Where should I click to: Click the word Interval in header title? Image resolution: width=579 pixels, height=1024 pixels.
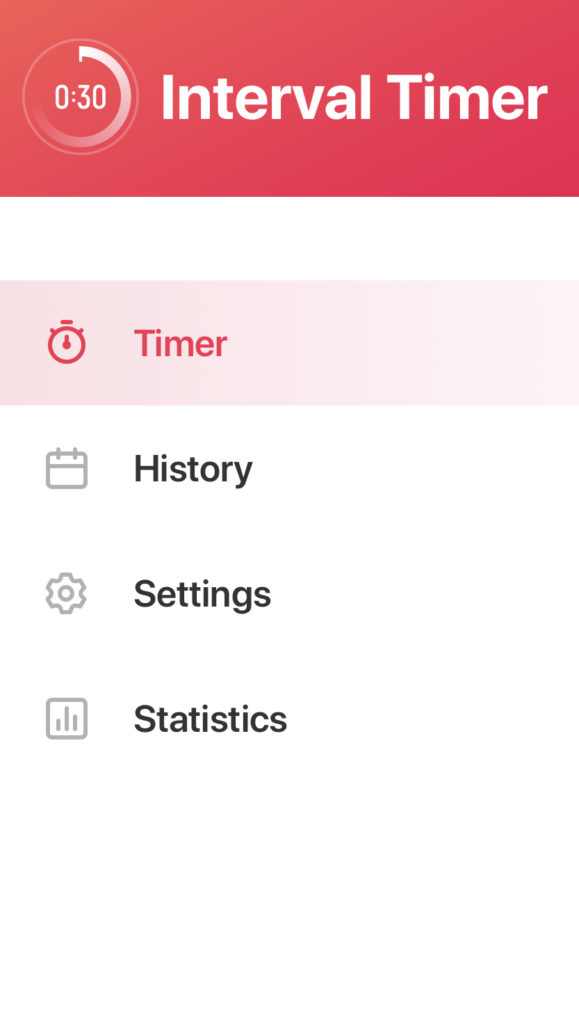coord(266,97)
